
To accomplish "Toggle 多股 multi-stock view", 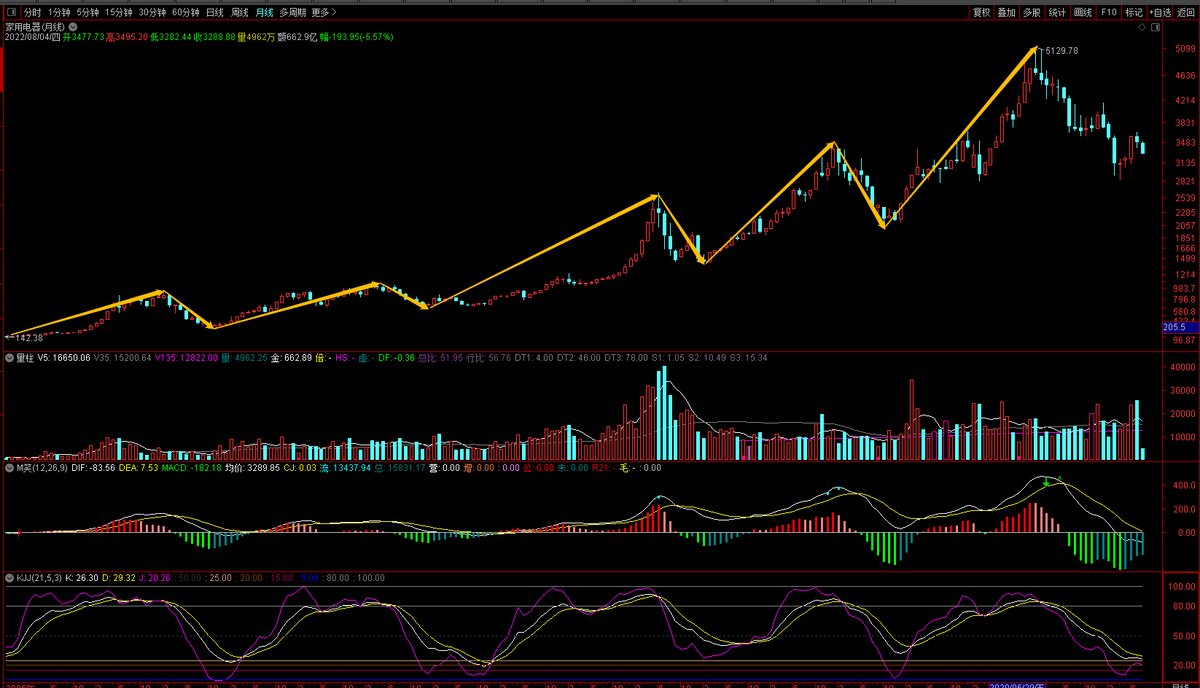I will coord(1031,12).
